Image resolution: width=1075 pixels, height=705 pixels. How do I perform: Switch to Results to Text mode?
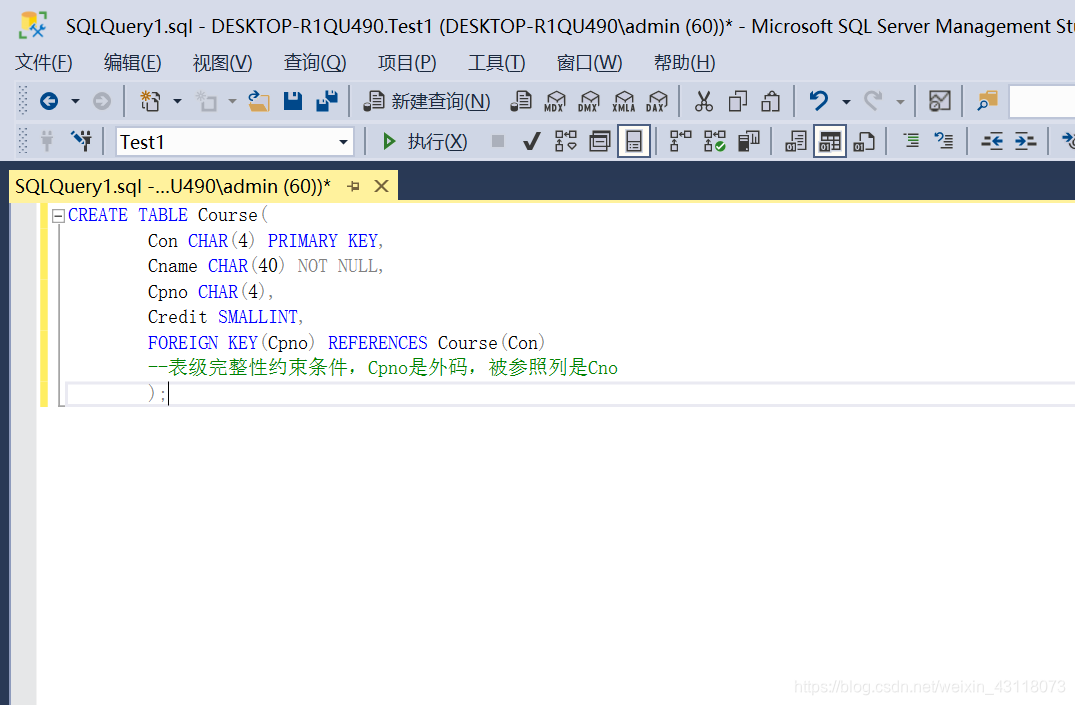click(x=795, y=142)
